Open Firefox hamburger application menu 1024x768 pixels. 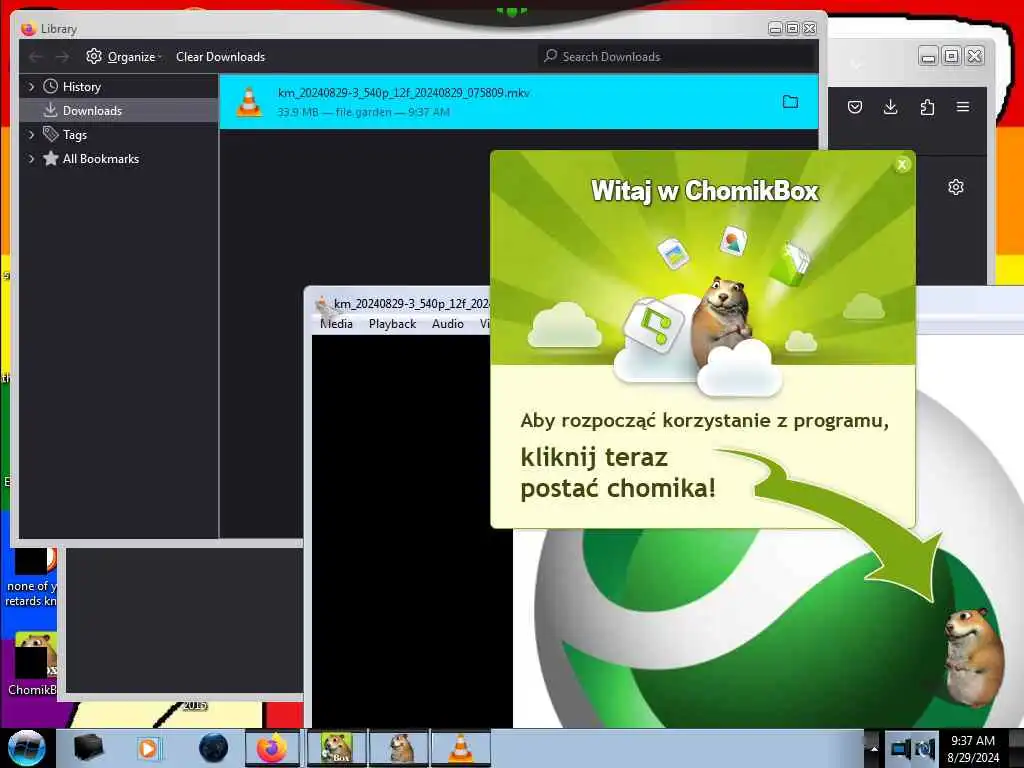[x=963, y=107]
